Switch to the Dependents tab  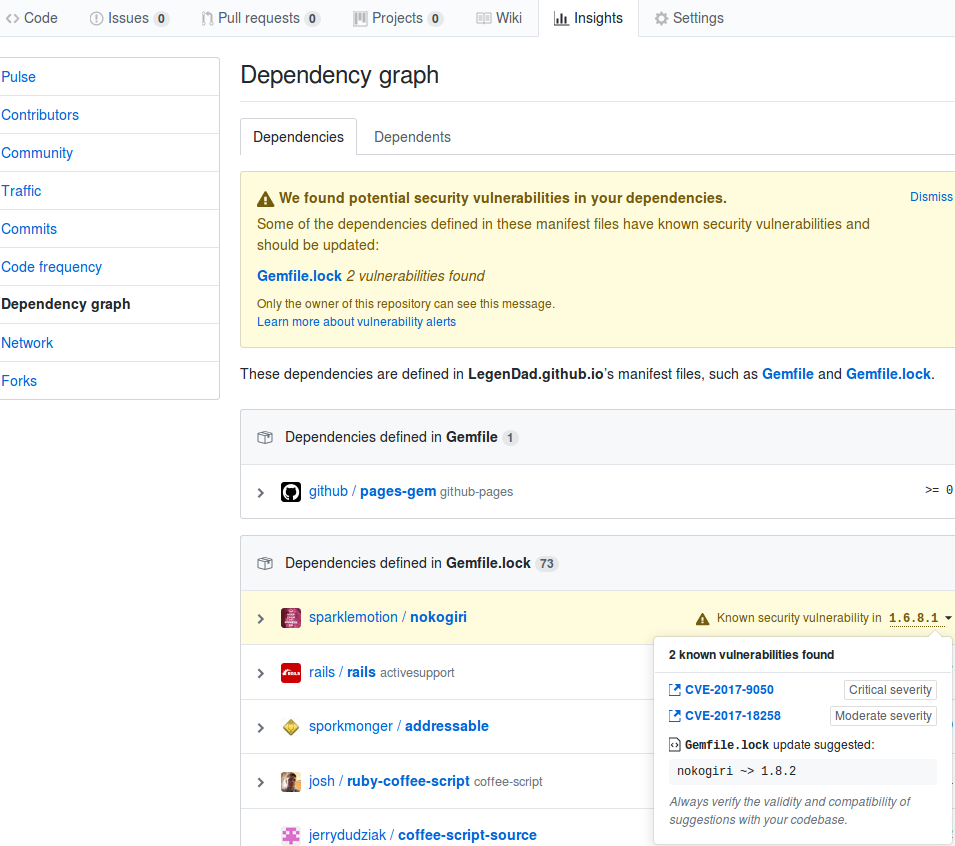pyautogui.click(x=412, y=137)
